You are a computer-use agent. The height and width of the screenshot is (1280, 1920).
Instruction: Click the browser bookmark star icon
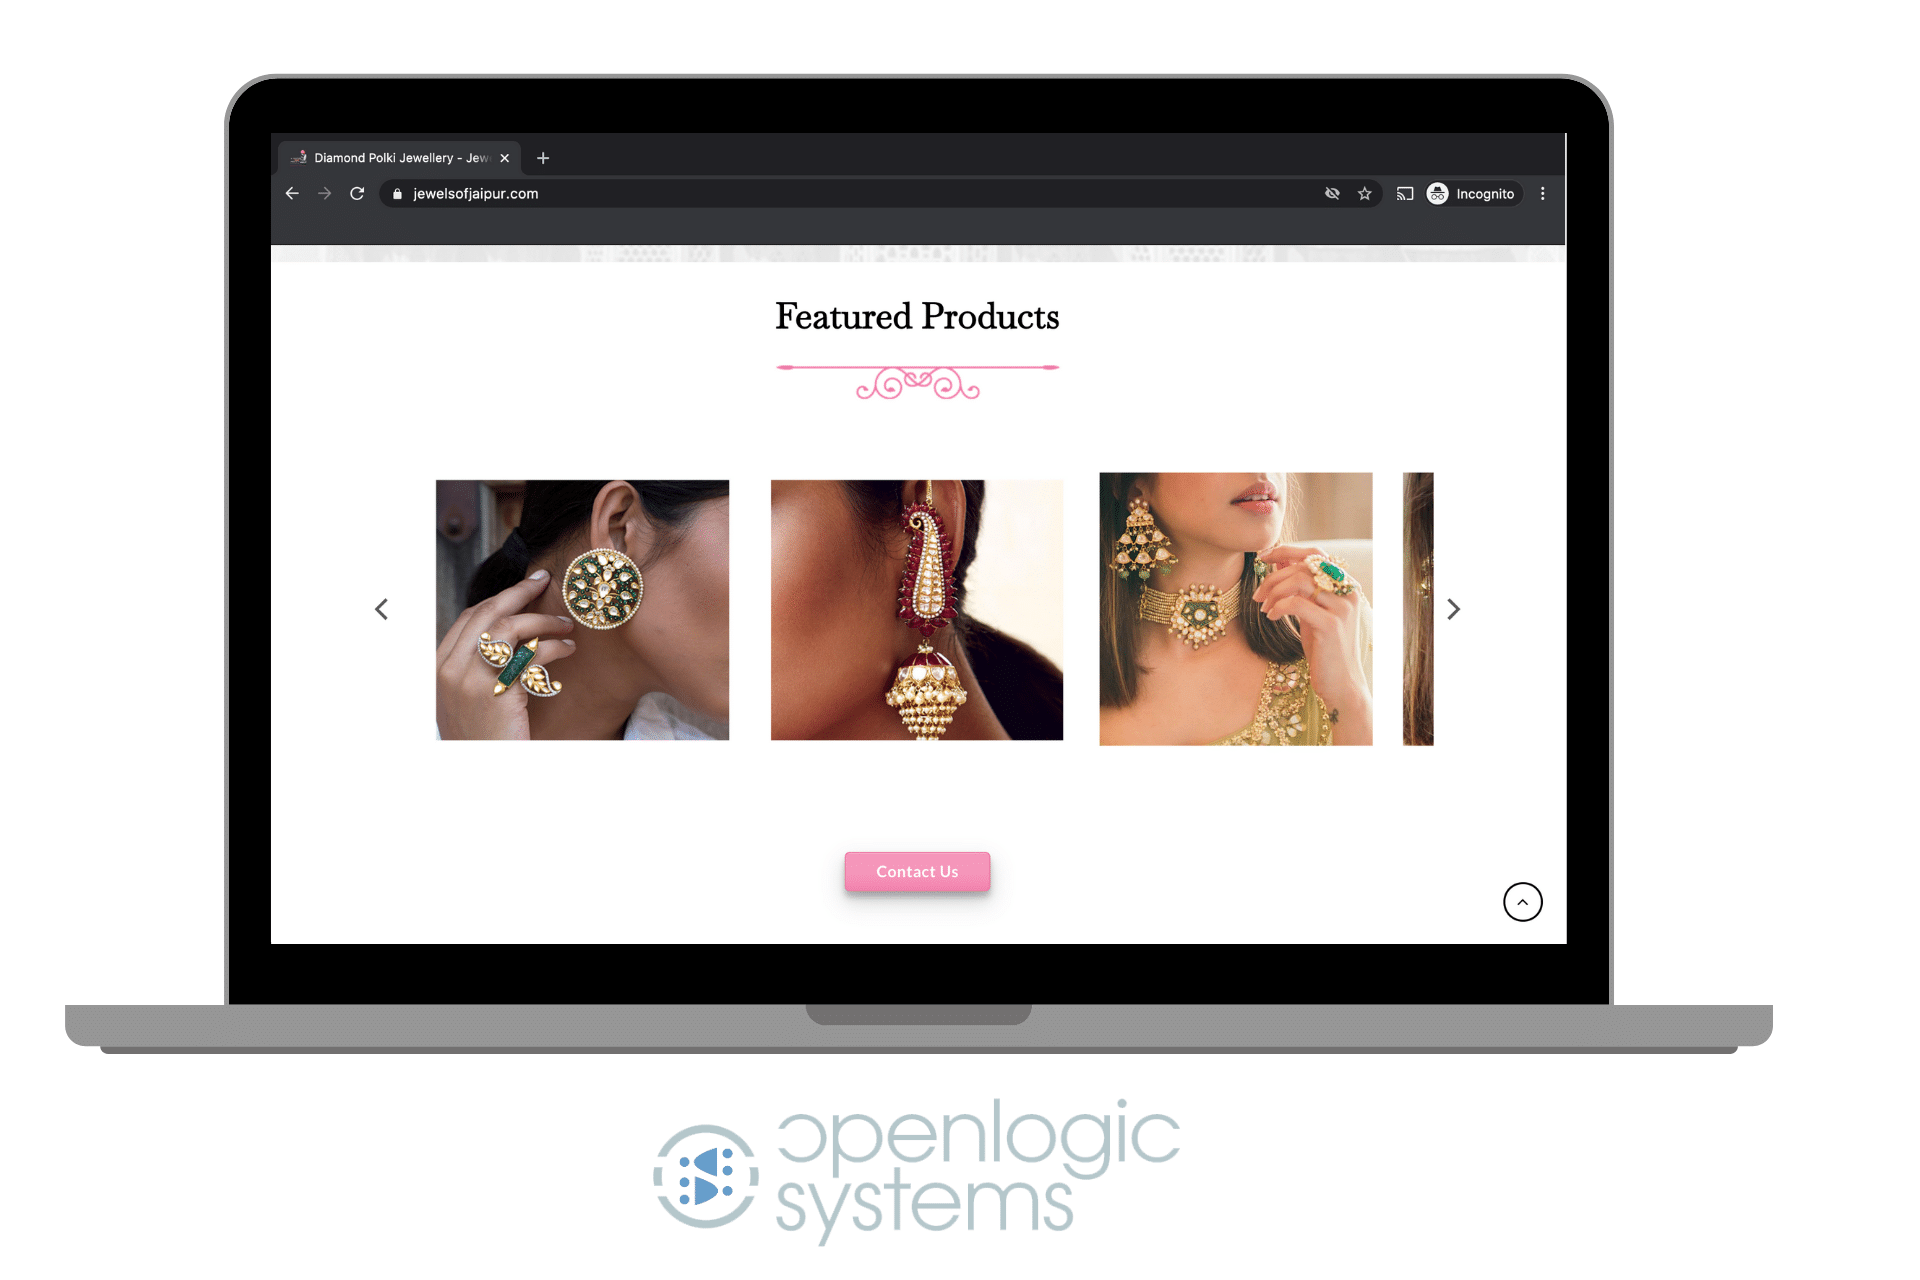1361,193
